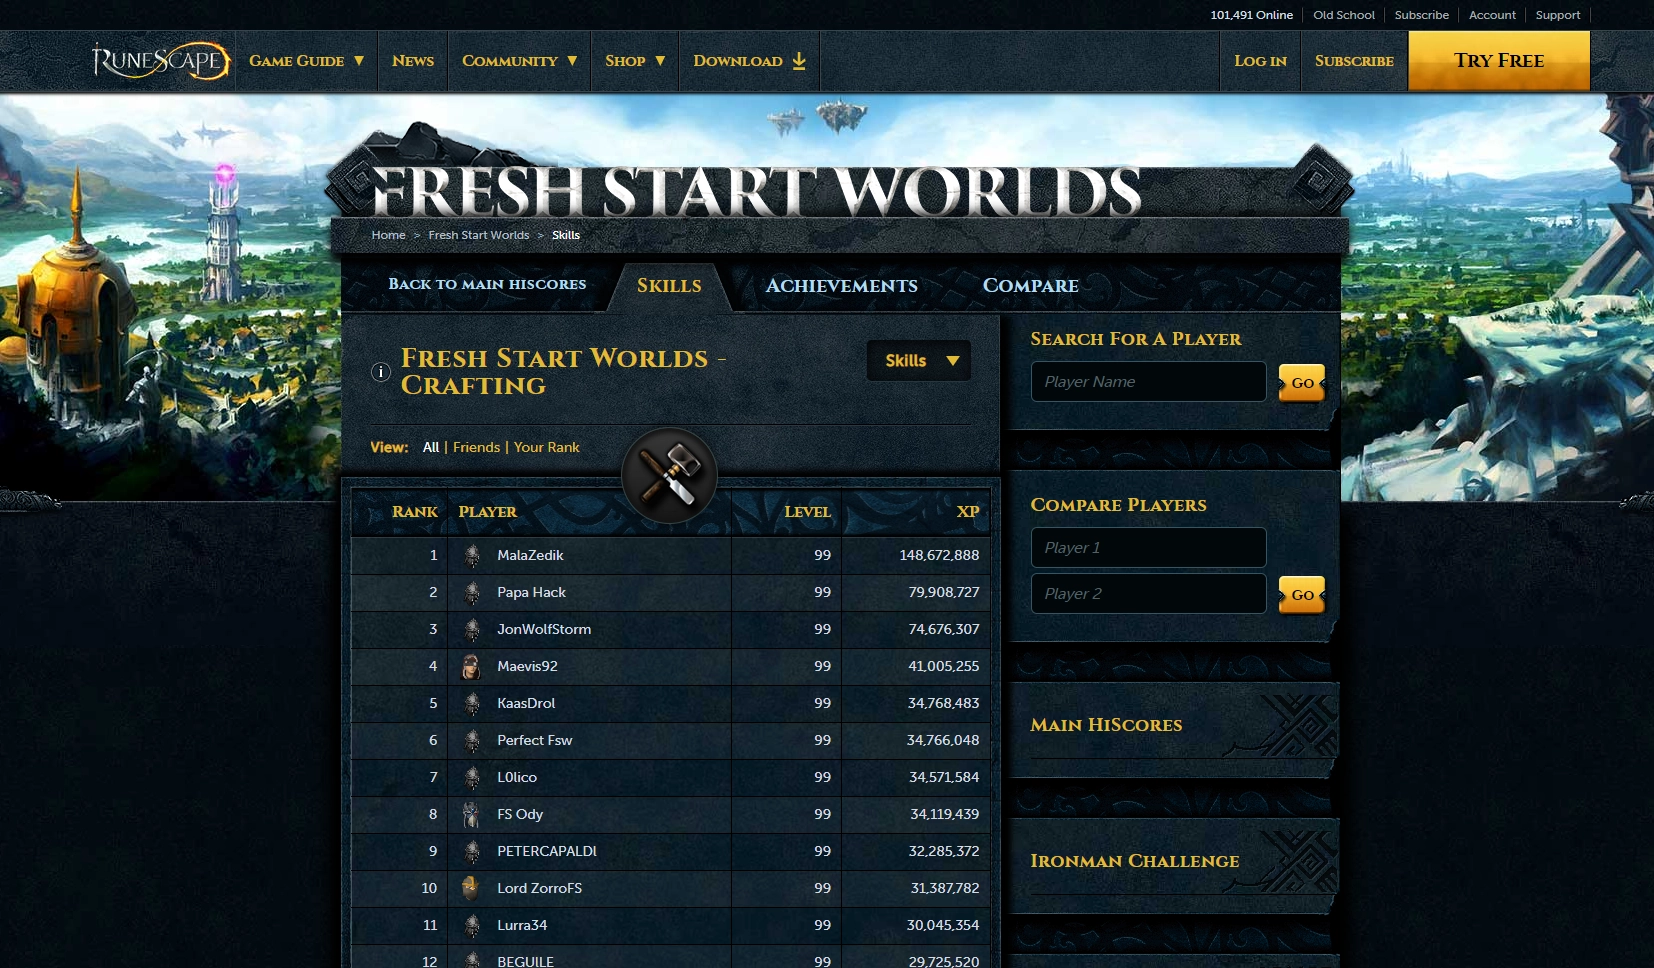Click JonWolfStorm's avatar icon
Image resolution: width=1654 pixels, height=968 pixels.
click(472, 630)
